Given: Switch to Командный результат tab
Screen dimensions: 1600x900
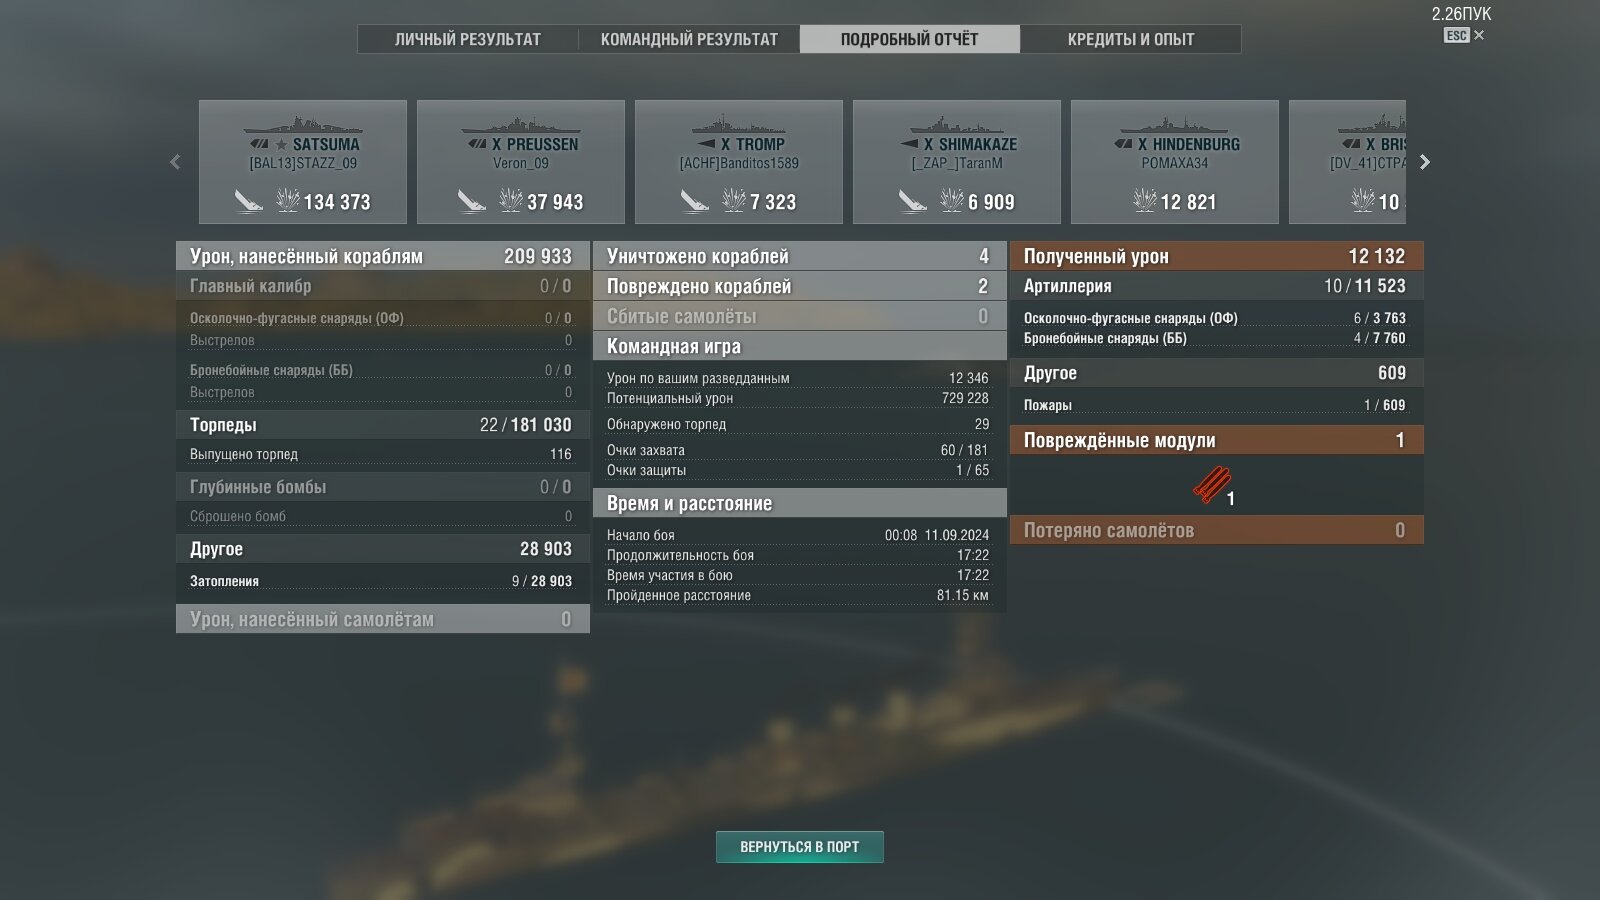Looking at the screenshot, I should pyautogui.click(x=689, y=39).
